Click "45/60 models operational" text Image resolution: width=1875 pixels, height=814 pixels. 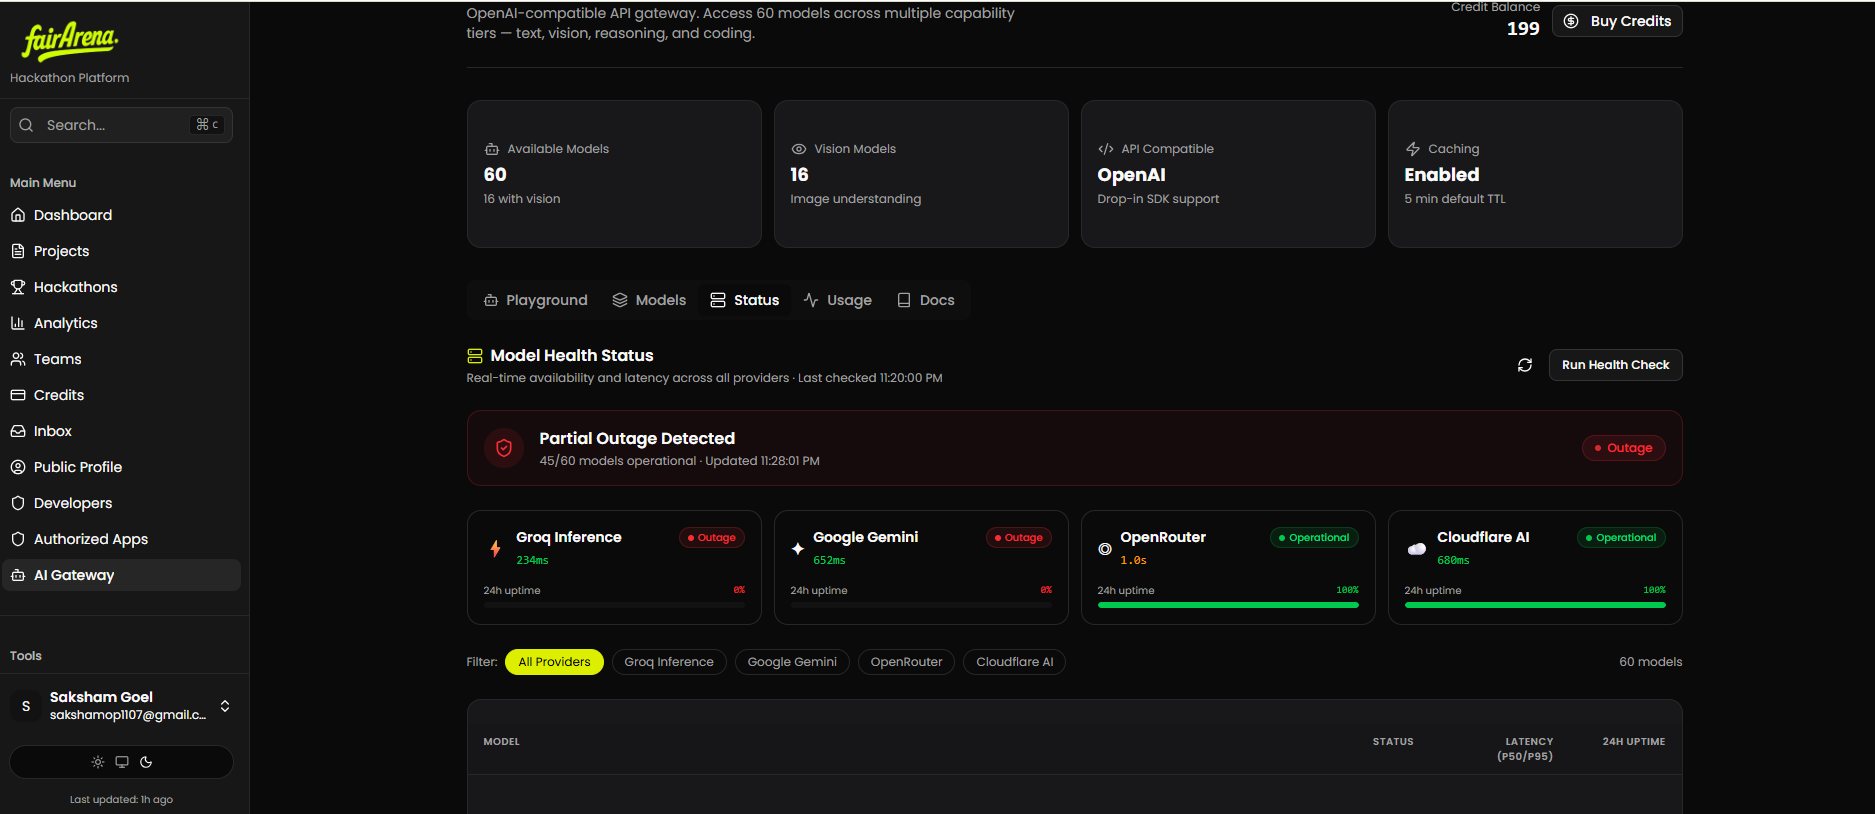(618, 461)
